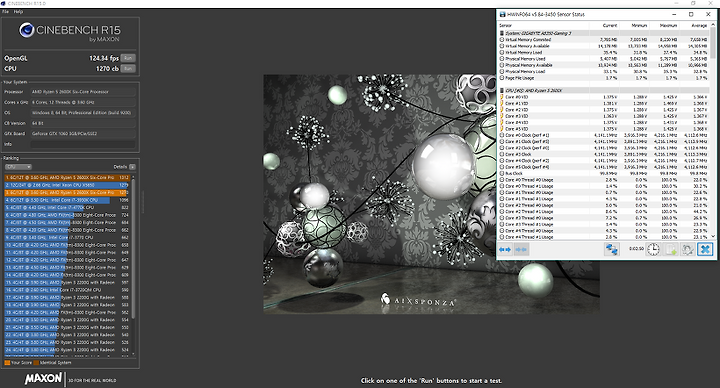Toggle the ranking Details button
Viewport: 720px width, 388px height.
click(x=132, y=167)
